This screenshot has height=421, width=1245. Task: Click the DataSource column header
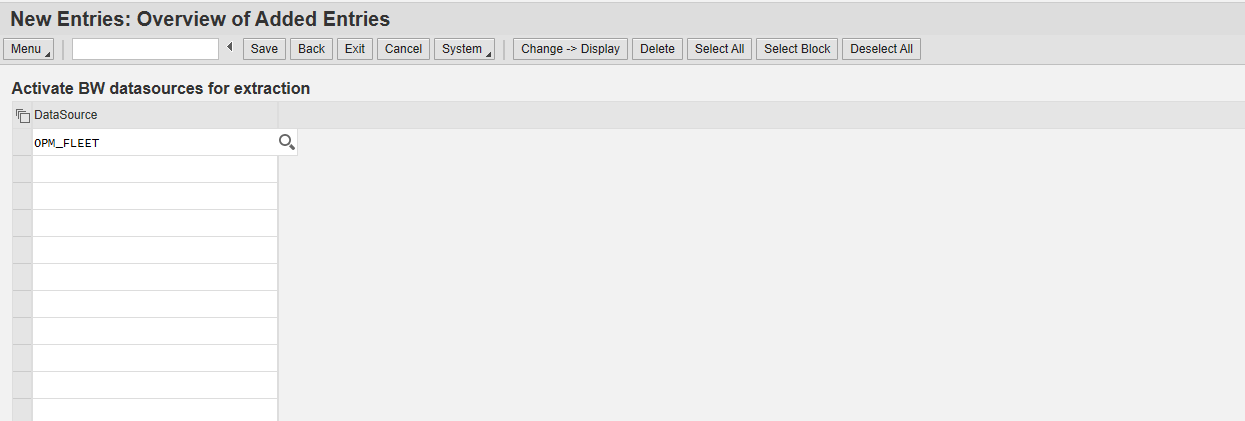click(66, 115)
